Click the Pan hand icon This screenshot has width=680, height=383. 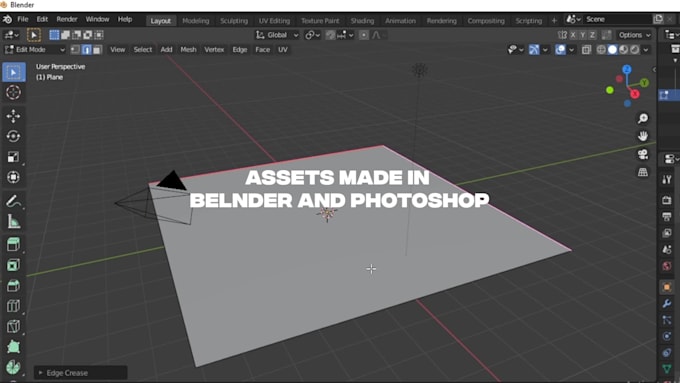pyautogui.click(x=643, y=136)
